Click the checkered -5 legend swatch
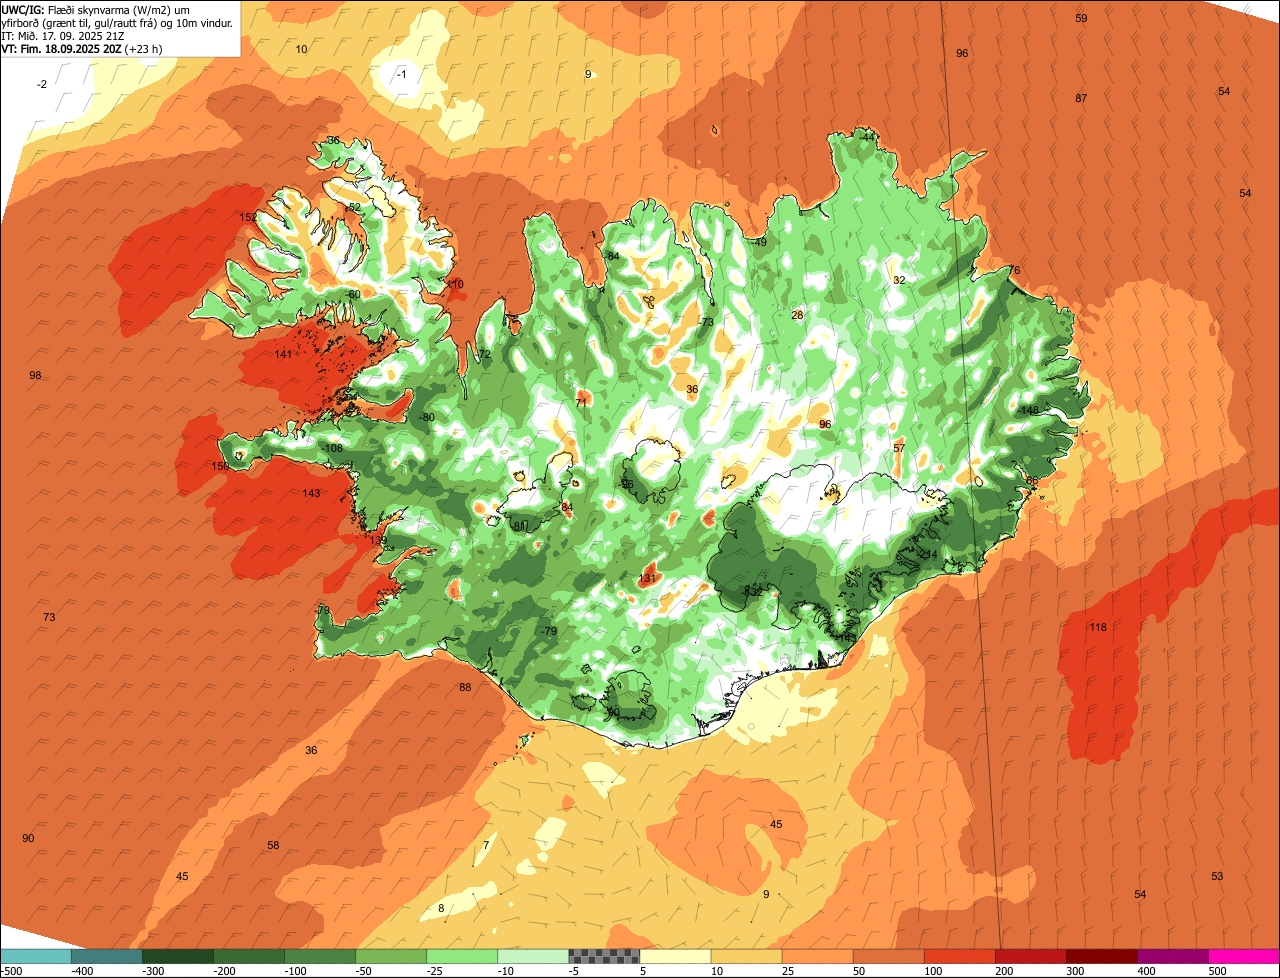Viewport: 1280px width, 978px height. point(604,956)
